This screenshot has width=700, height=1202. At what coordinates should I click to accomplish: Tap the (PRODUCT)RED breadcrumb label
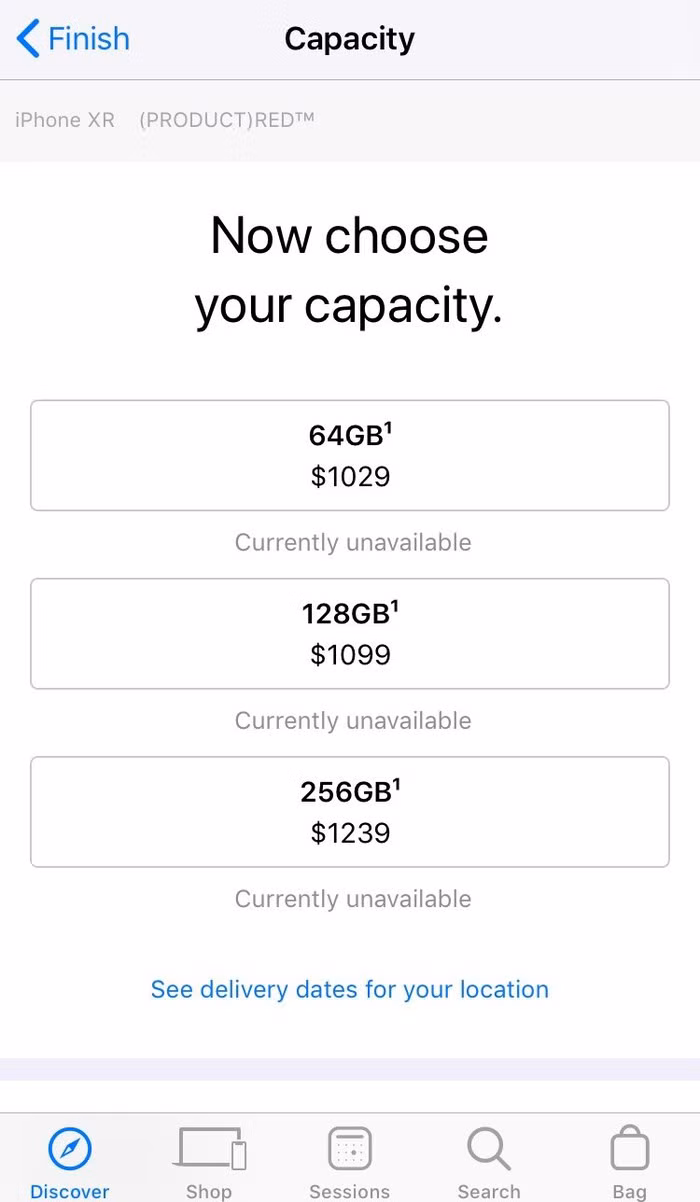227,120
